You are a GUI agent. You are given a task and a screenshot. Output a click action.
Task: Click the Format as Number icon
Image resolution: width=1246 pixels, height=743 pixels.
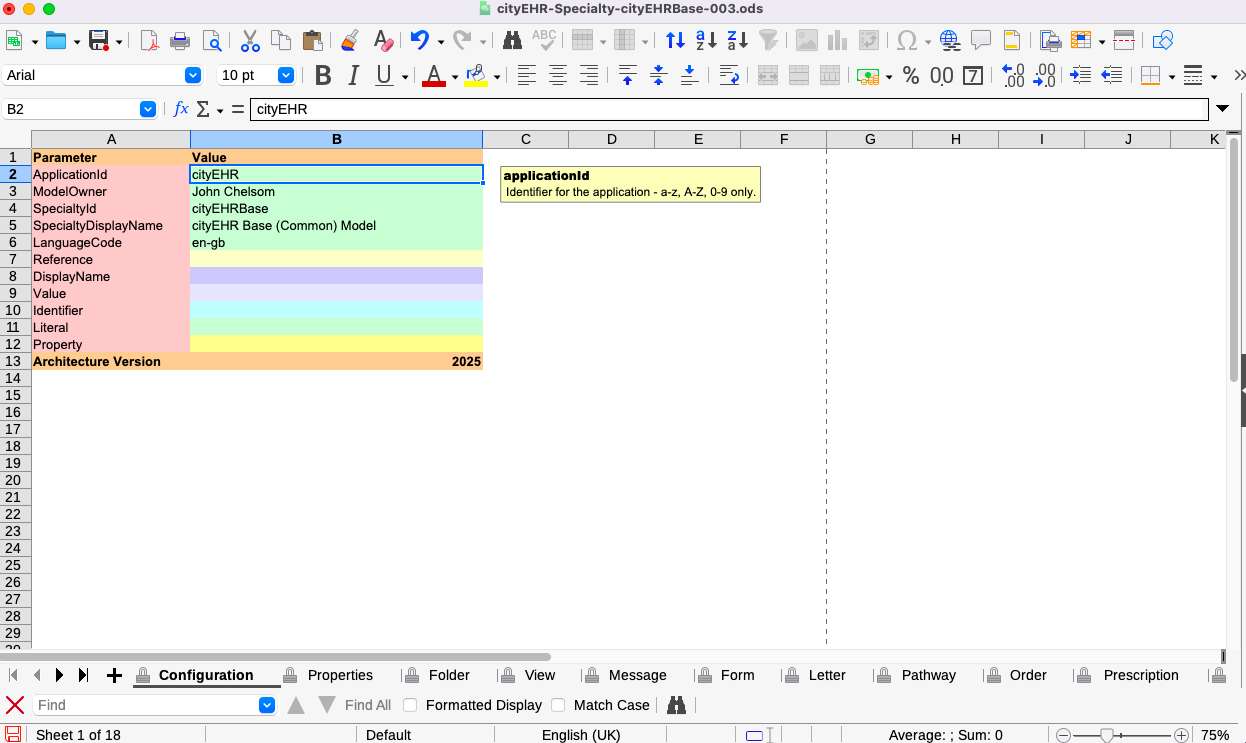[x=942, y=75]
